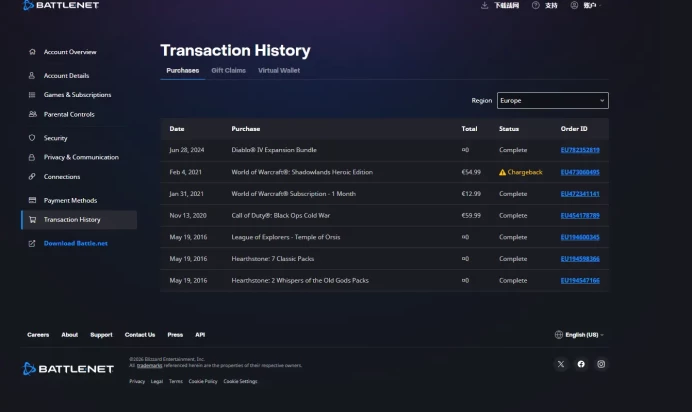Open the WoW Subscription 1 Month order ID
This screenshot has width=692, height=412.
(580, 194)
